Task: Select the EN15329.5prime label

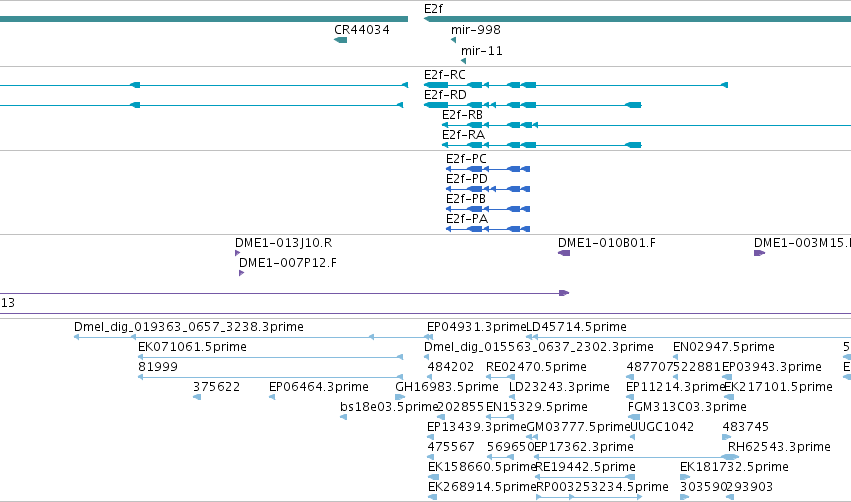Action: pyautogui.click(x=537, y=408)
